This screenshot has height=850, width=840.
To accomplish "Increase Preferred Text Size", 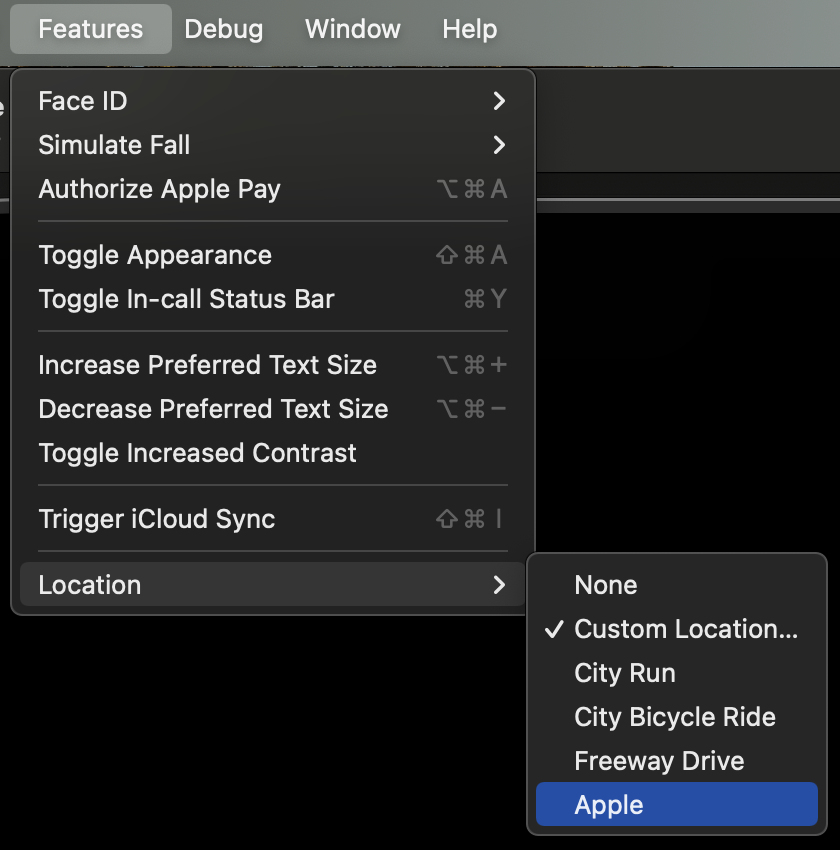I will [x=273, y=365].
